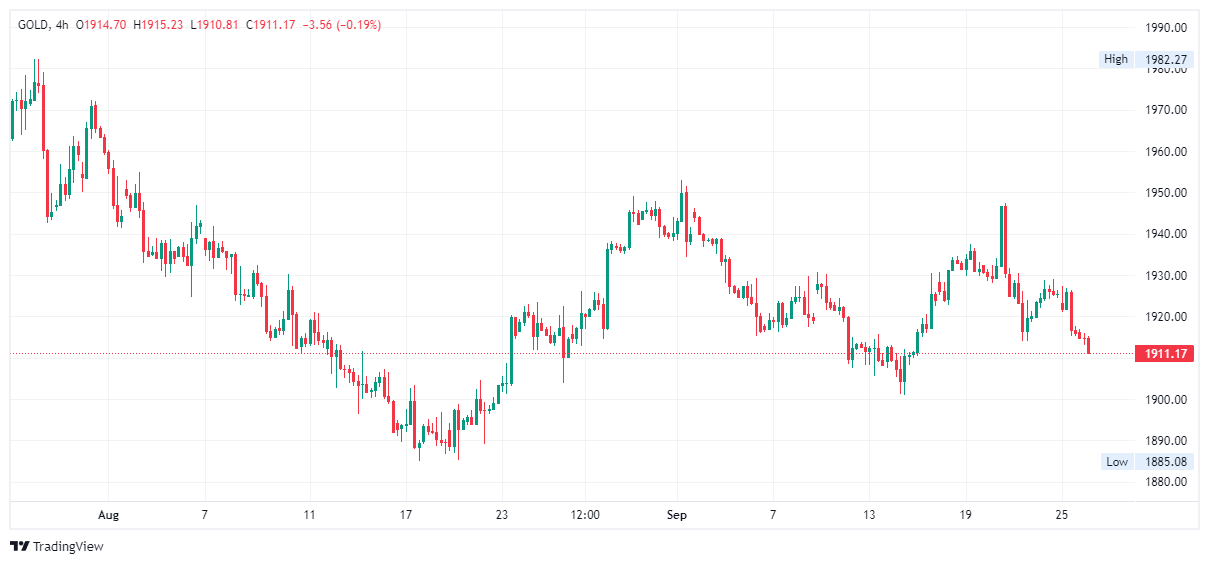Click the red 1911.17 current price tag
1209x564 pixels.
(1165, 353)
